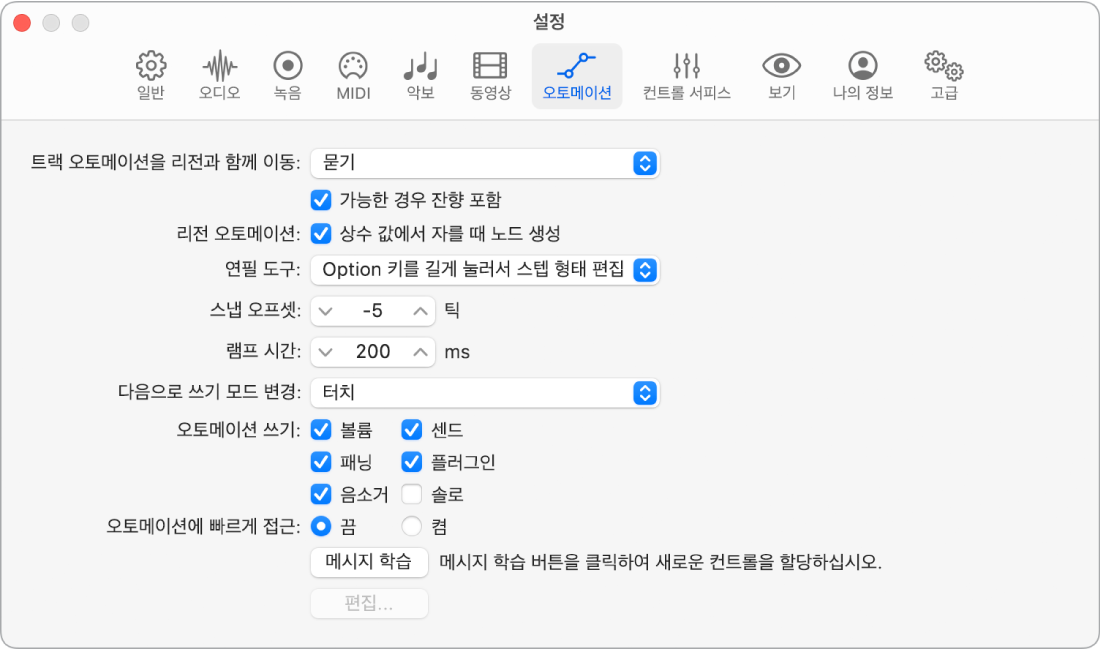Open the 연필 도구 dropdown
The height and width of the screenshot is (649, 1101).
485,270
